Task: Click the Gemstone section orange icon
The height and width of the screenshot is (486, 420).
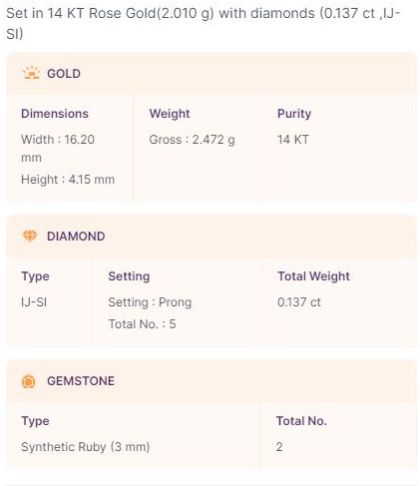Action: pyautogui.click(x=28, y=381)
